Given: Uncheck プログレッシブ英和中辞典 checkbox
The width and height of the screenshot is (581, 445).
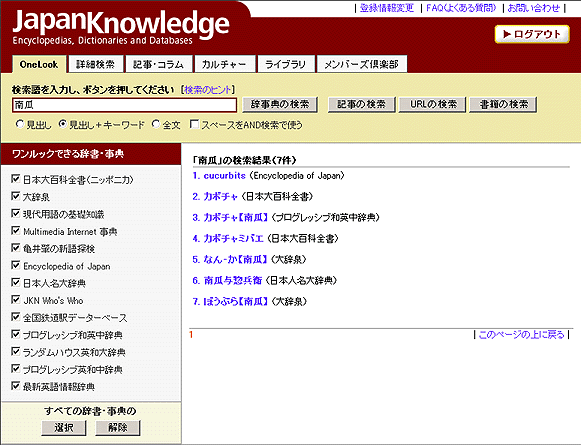Looking at the screenshot, I should [x=16, y=369].
